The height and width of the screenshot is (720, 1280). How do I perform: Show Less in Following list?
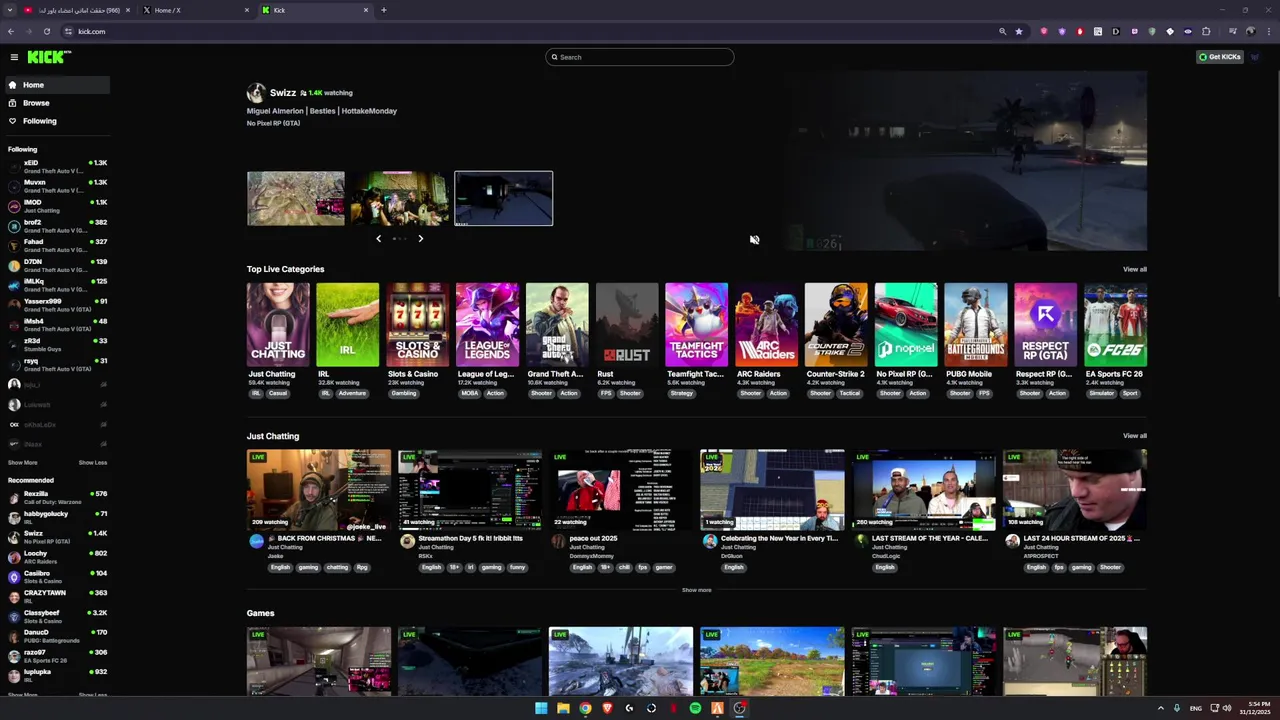point(93,463)
